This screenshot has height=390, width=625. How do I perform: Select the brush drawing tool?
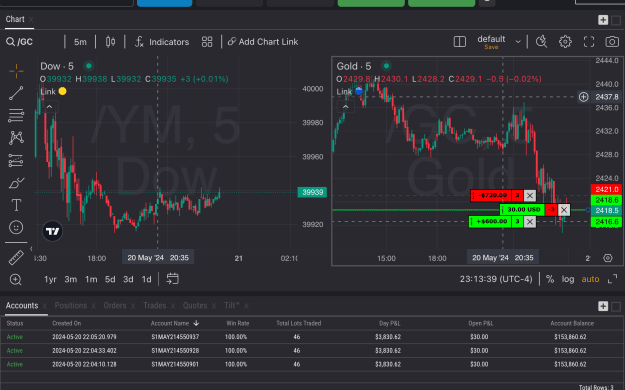point(16,183)
